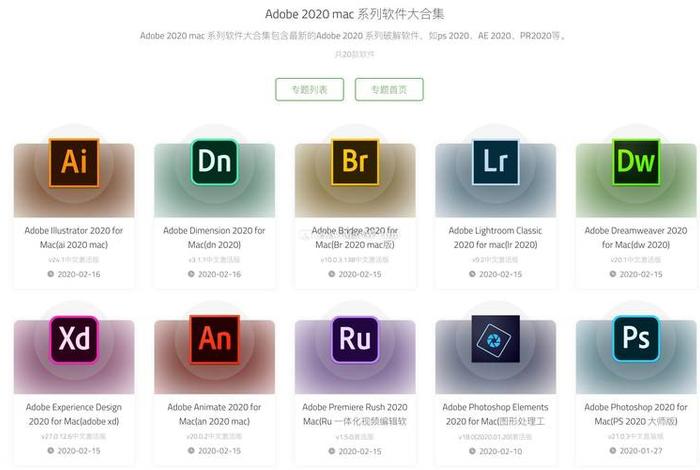The image size is (700, 470).
Task: Click date 2020-02-16 on Illustrator card
Action: click(79, 274)
